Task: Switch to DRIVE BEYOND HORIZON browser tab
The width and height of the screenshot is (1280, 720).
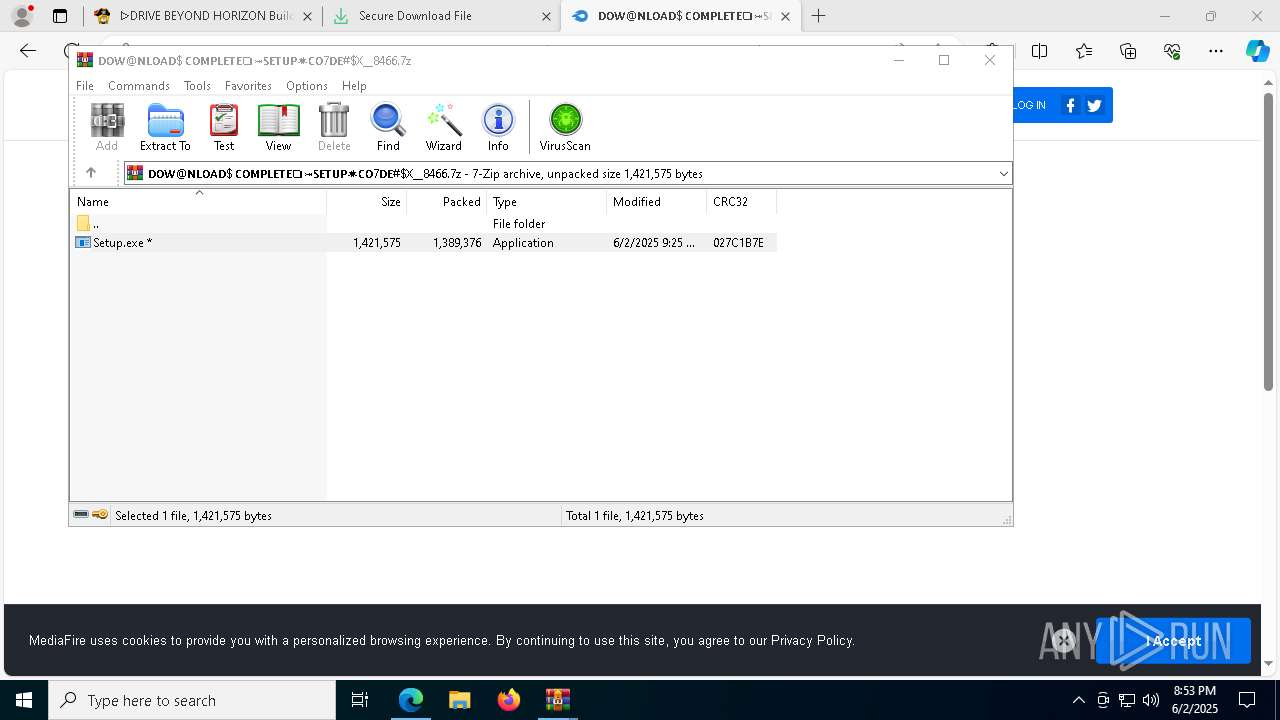Action: point(201,16)
